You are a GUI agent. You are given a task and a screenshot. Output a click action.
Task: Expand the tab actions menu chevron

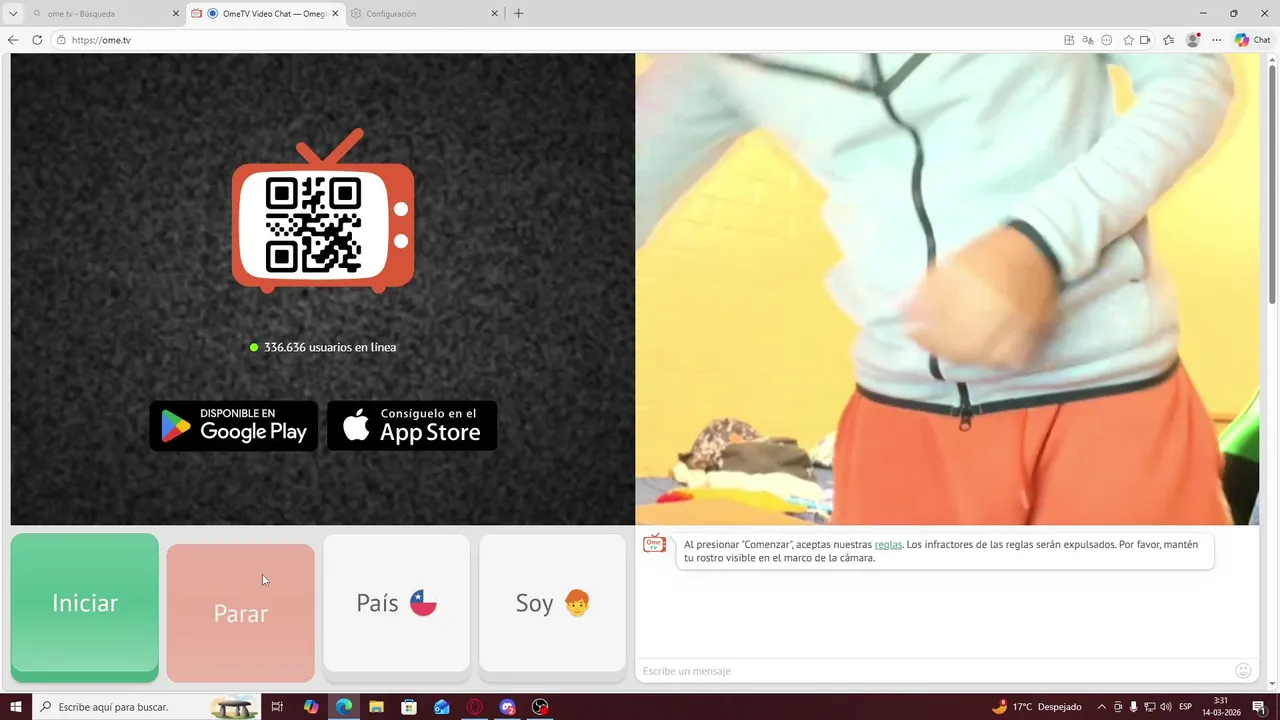click(13, 14)
